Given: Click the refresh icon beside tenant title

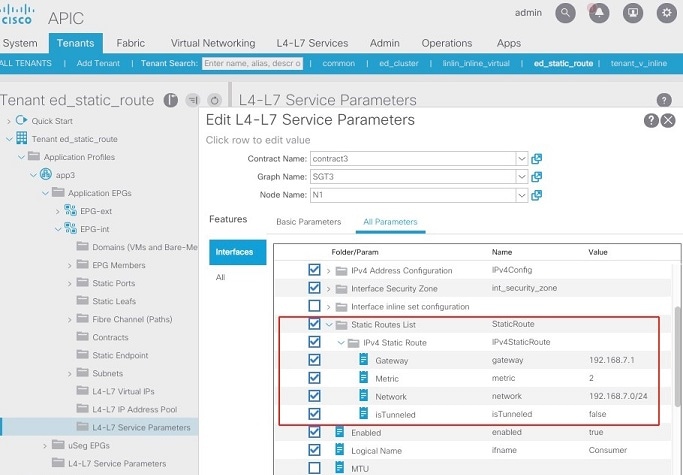Looking at the screenshot, I should (214, 100).
